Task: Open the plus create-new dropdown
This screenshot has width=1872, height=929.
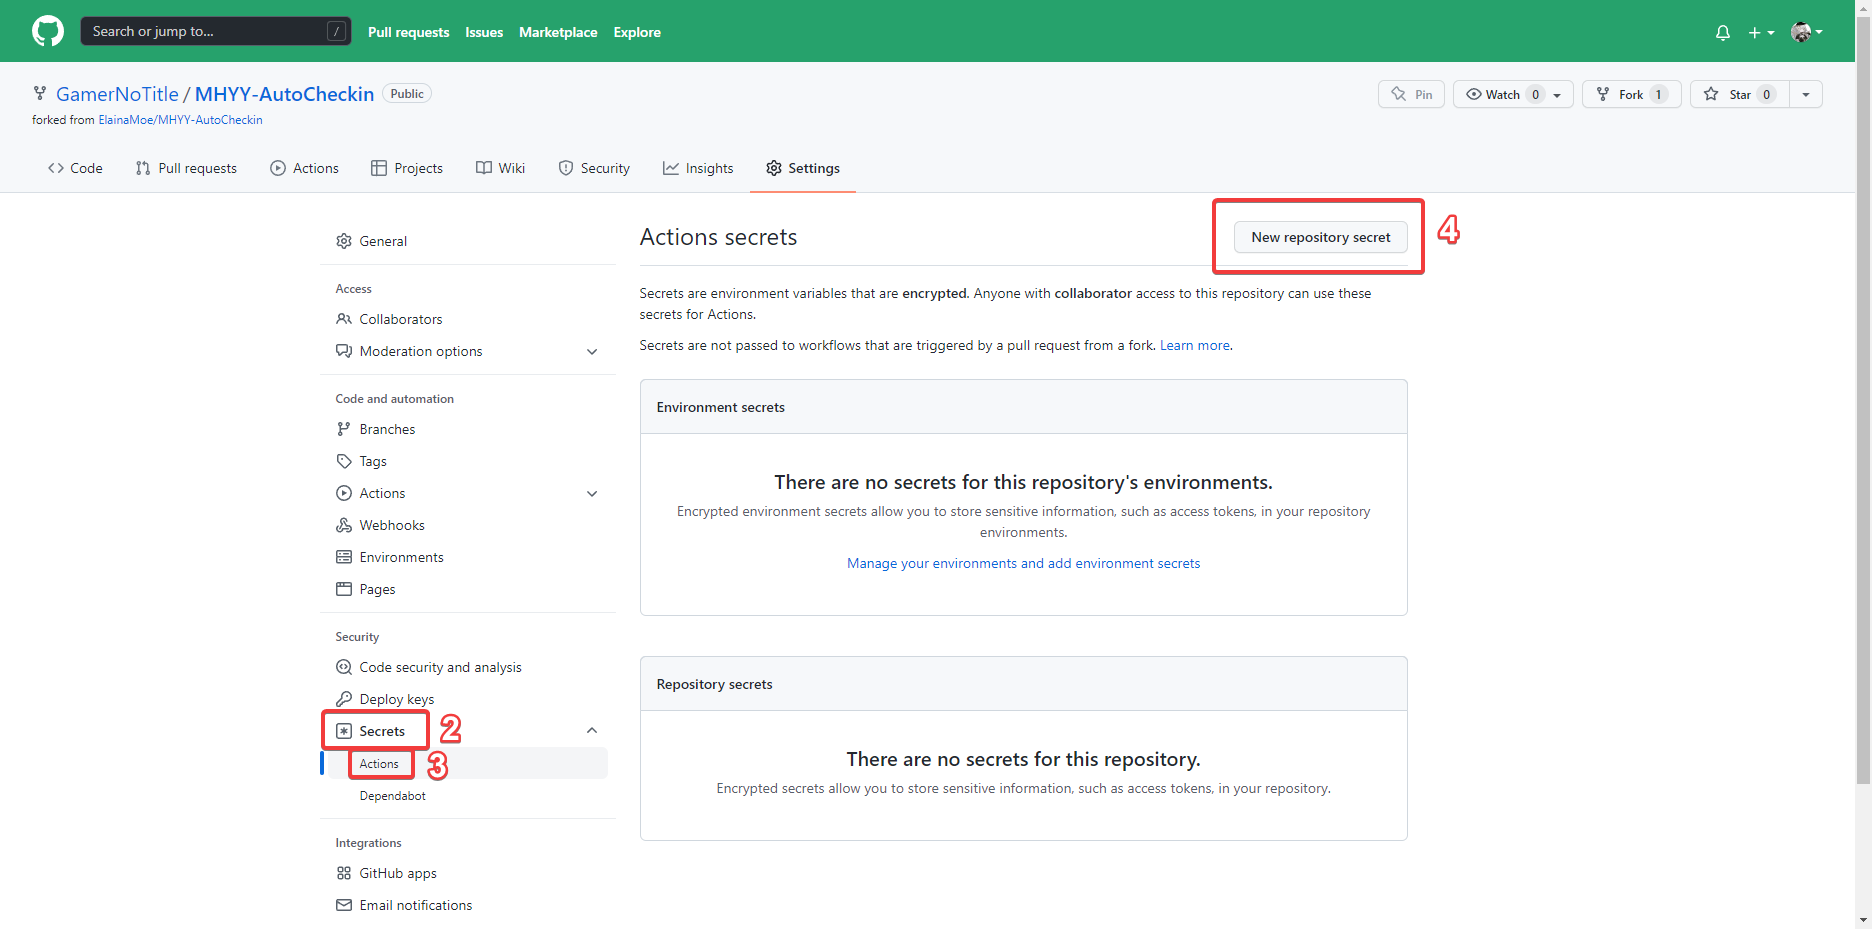Action: [x=1760, y=32]
